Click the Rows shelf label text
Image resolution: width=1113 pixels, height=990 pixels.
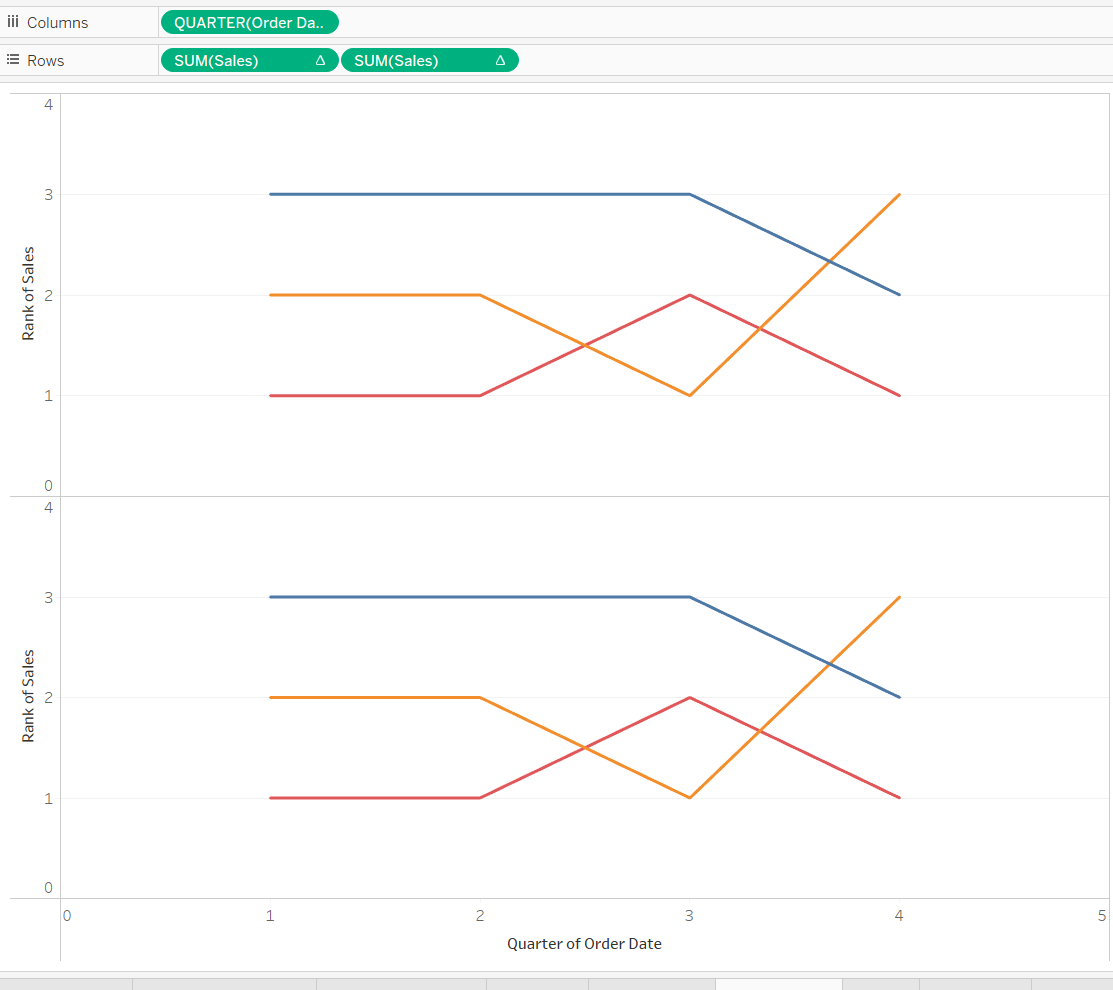click(45, 61)
